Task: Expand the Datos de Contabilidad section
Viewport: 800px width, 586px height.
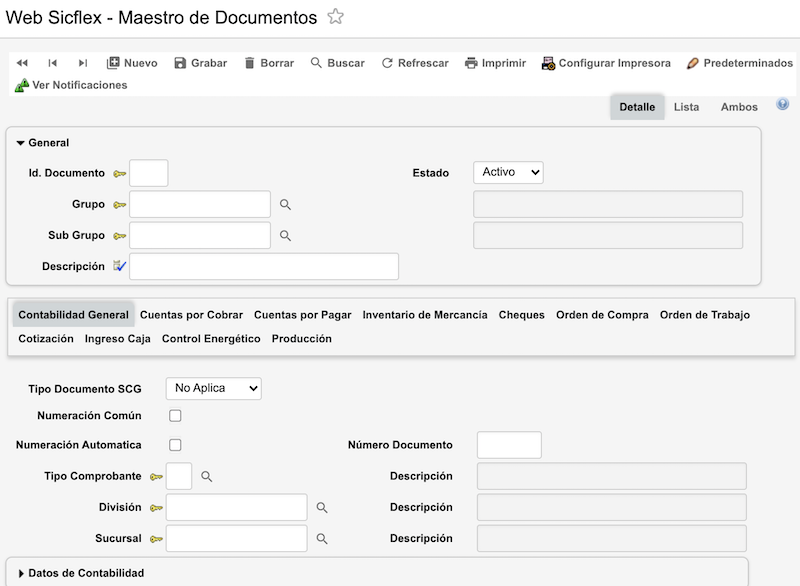Action: (x=21, y=573)
